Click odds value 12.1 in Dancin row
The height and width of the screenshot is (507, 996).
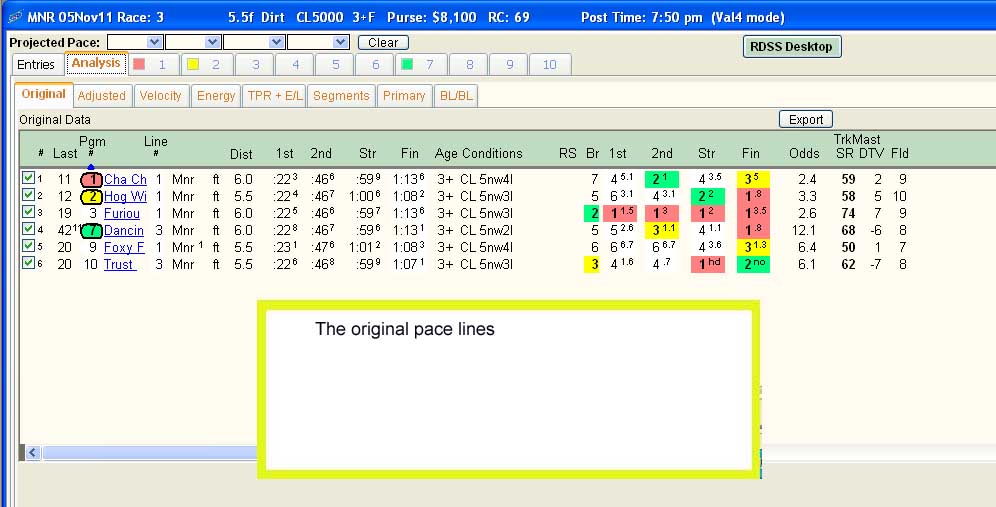[805, 231]
